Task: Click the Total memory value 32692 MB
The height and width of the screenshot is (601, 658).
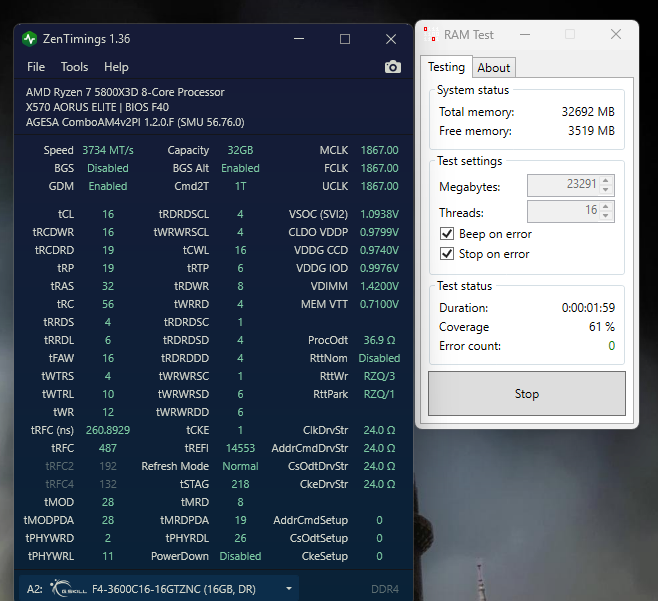Action: pos(588,112)
